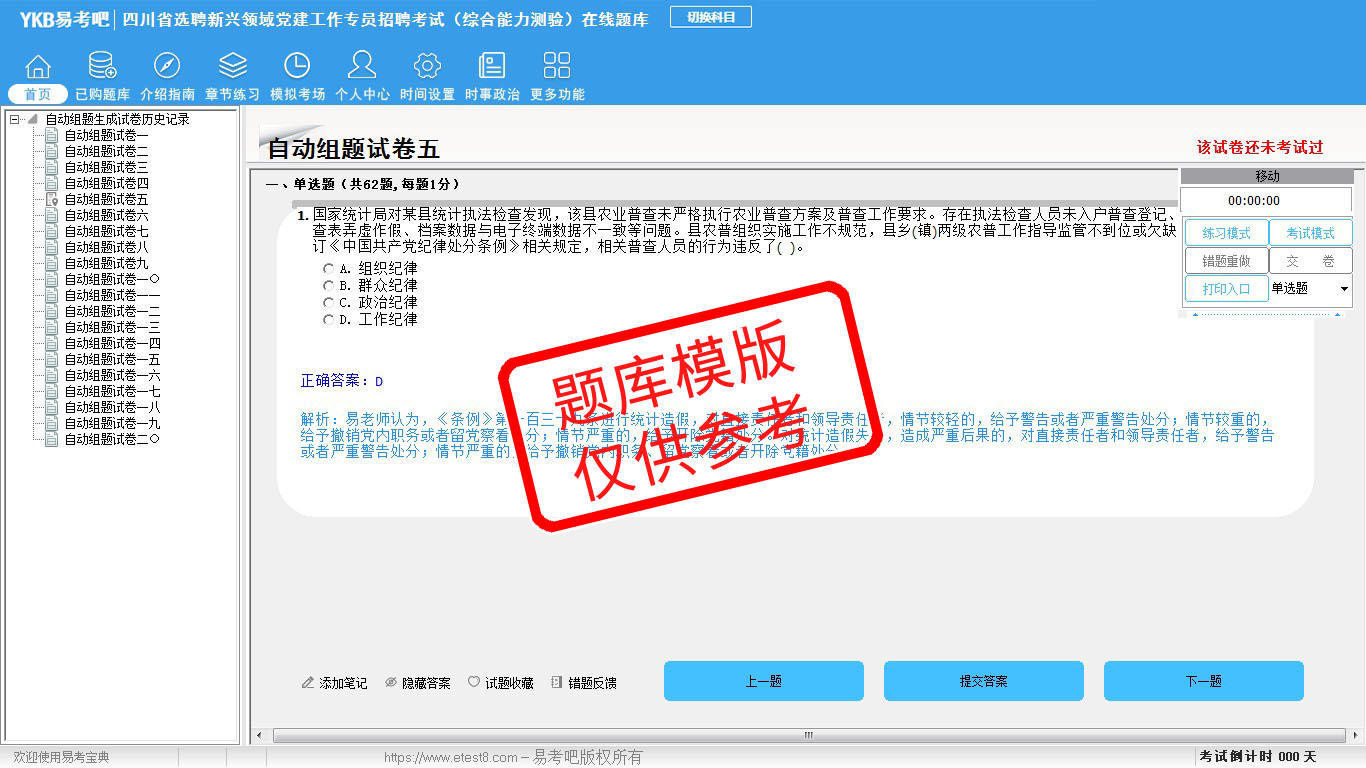This screenshot has height=768, width=1366.
Task: Open time settings gear icon
Action: pyautogui.click(x=427, y=66)
